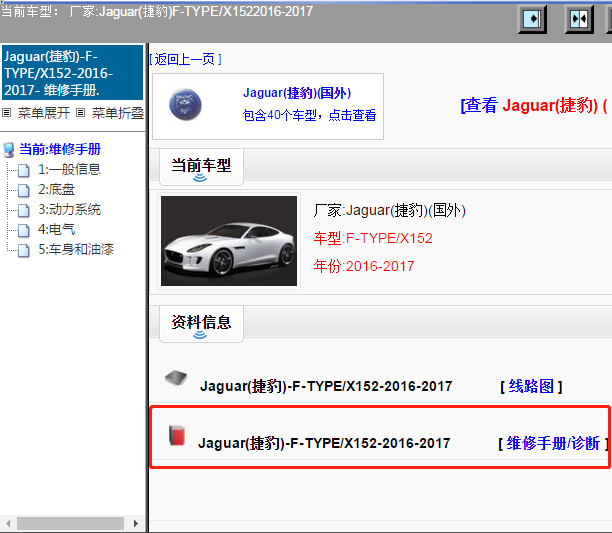Image resolution: width=612 pixels, height=533 pixels.
Task: Click the 线路图 row's Jaguar F-TYPE title
Action: click(x=326, y=386)
